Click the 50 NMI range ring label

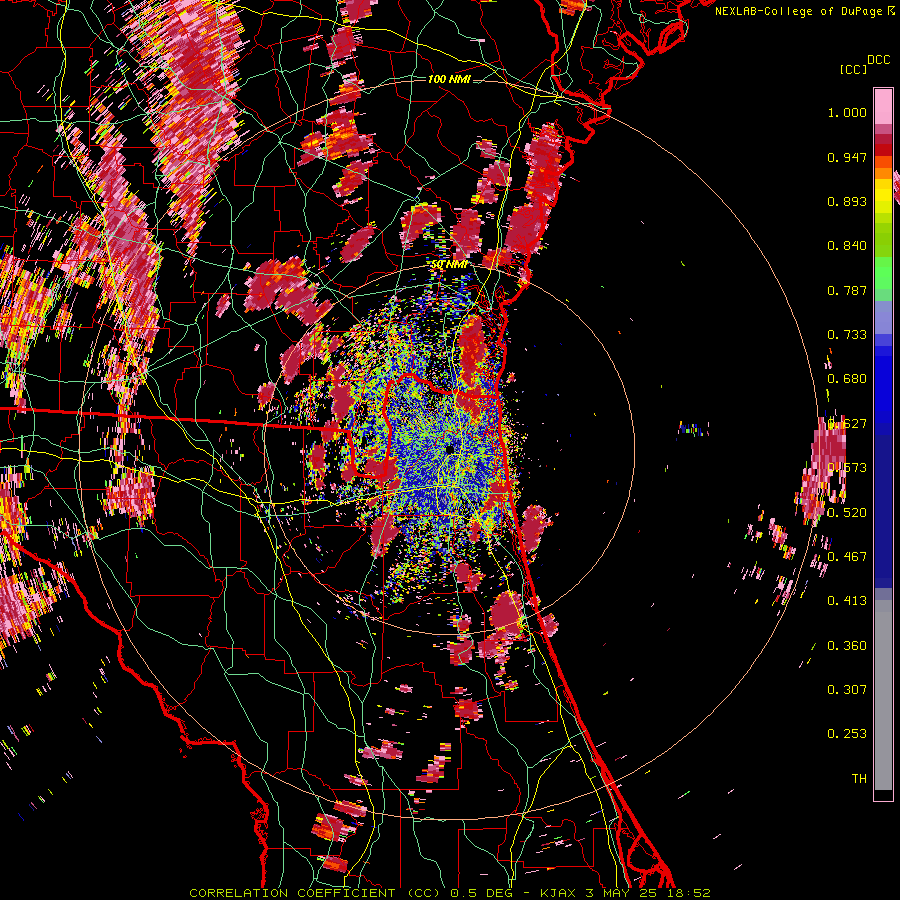(449, 265)
